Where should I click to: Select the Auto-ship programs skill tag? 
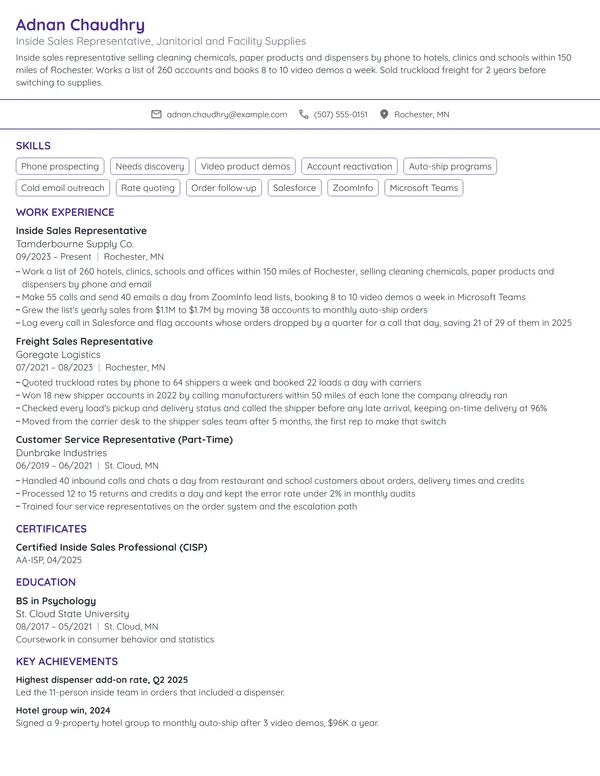point(450,166)
